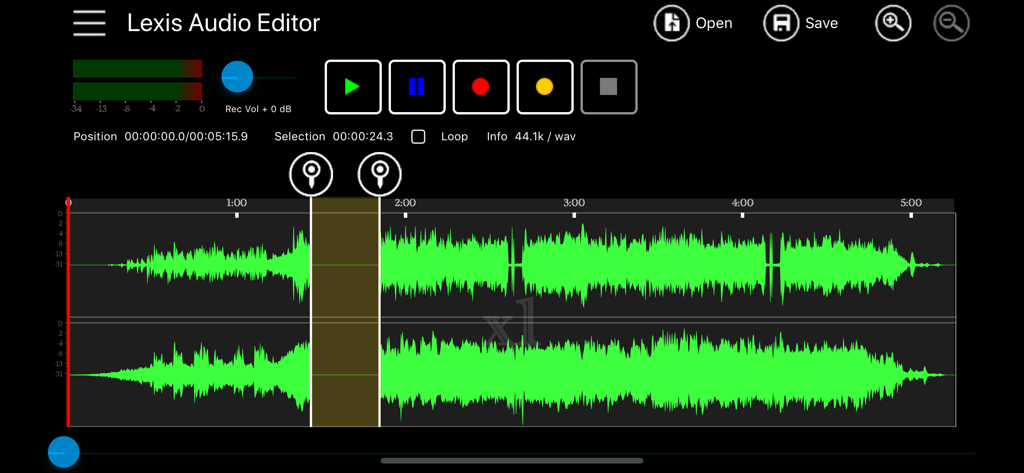Click the Info 44.1k / wav text
This screenshot has height=473, width=1024.
(x=531, y=137)
